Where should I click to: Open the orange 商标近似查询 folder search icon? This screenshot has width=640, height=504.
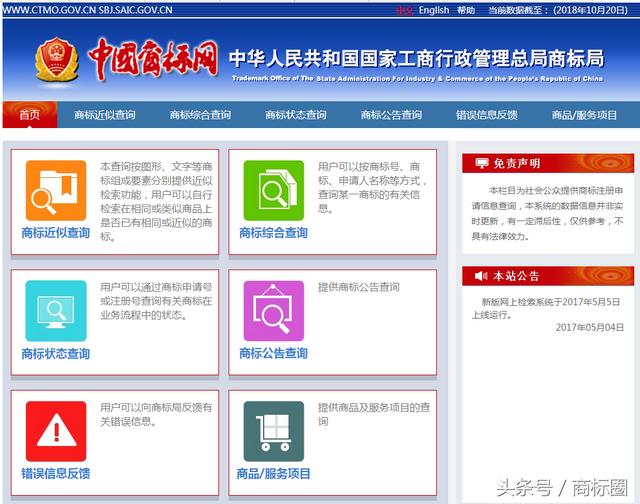pos(56,191)
